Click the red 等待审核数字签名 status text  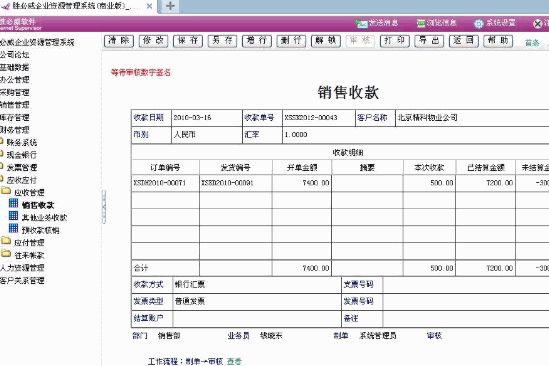(141, 72)
